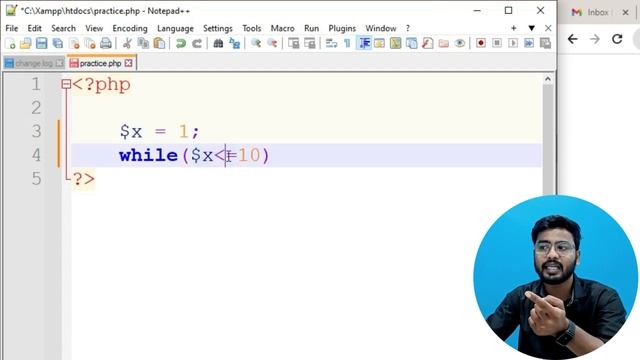Play back the recorded macro
Viewport: 640px width, 360px height.
tap(513, 43)
